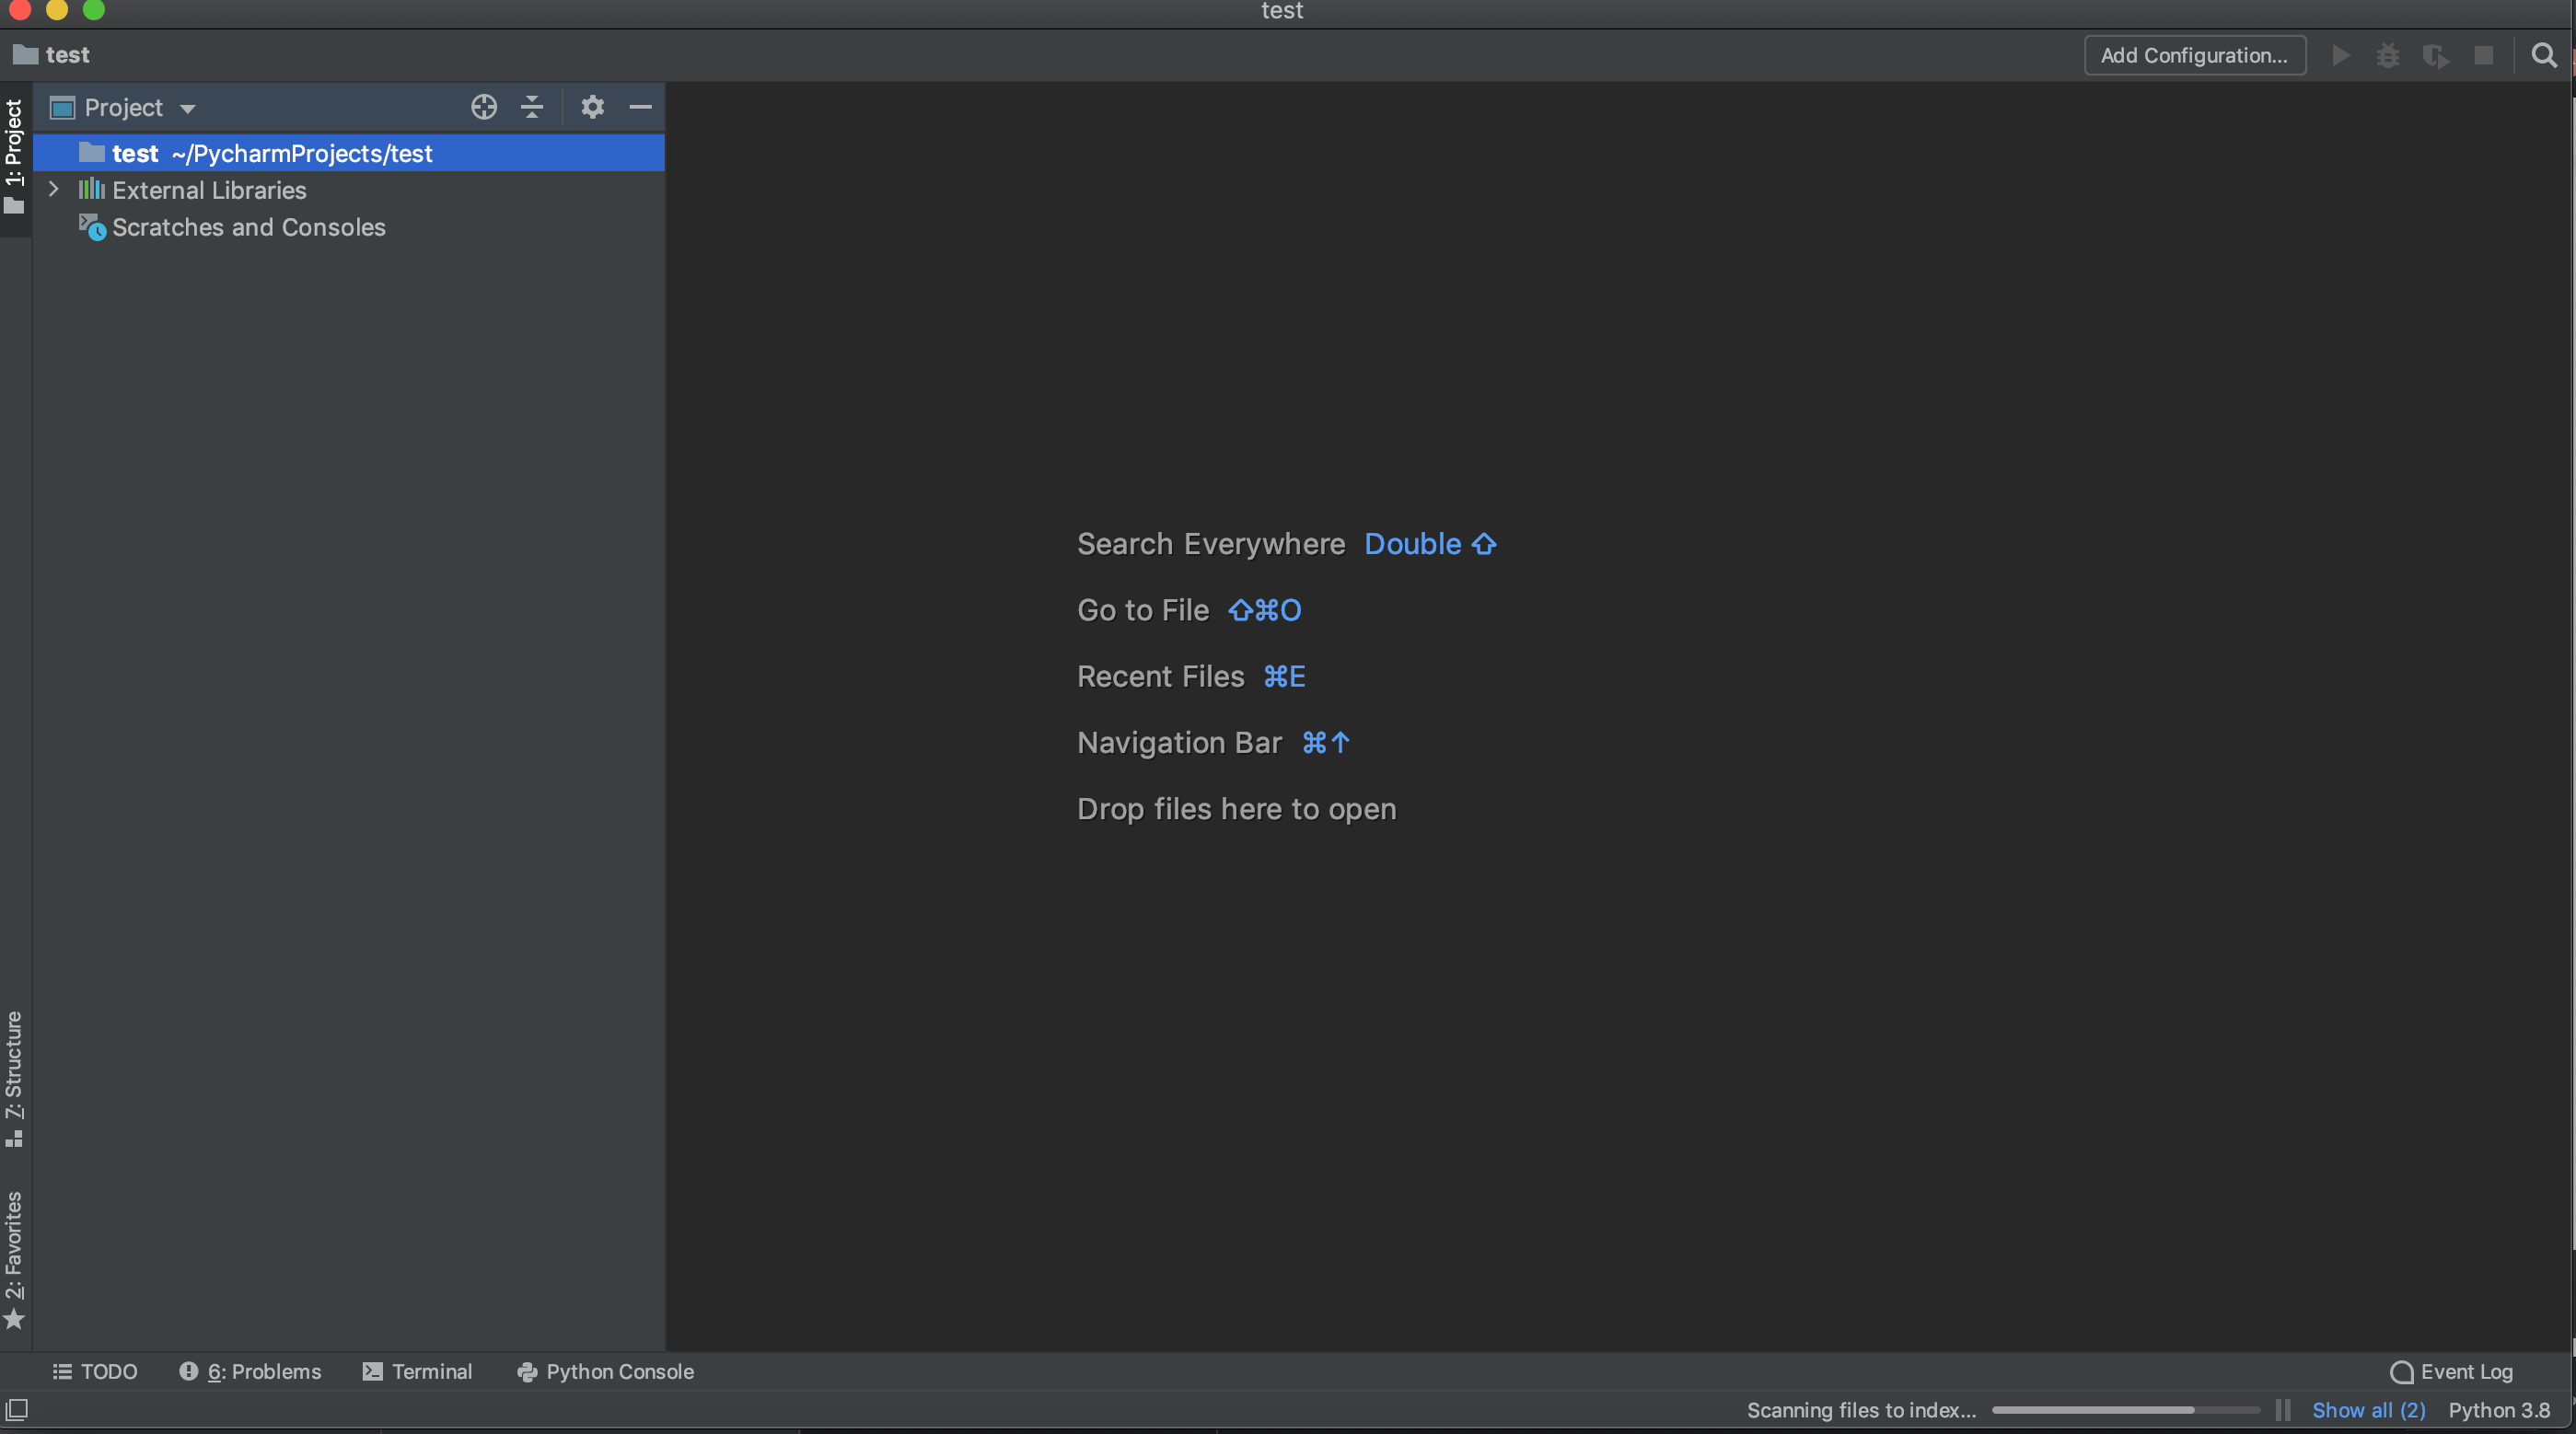Hide the Project panel with minus icon
This screenshot has width=2576, height=1434.
tap(641, 107)
